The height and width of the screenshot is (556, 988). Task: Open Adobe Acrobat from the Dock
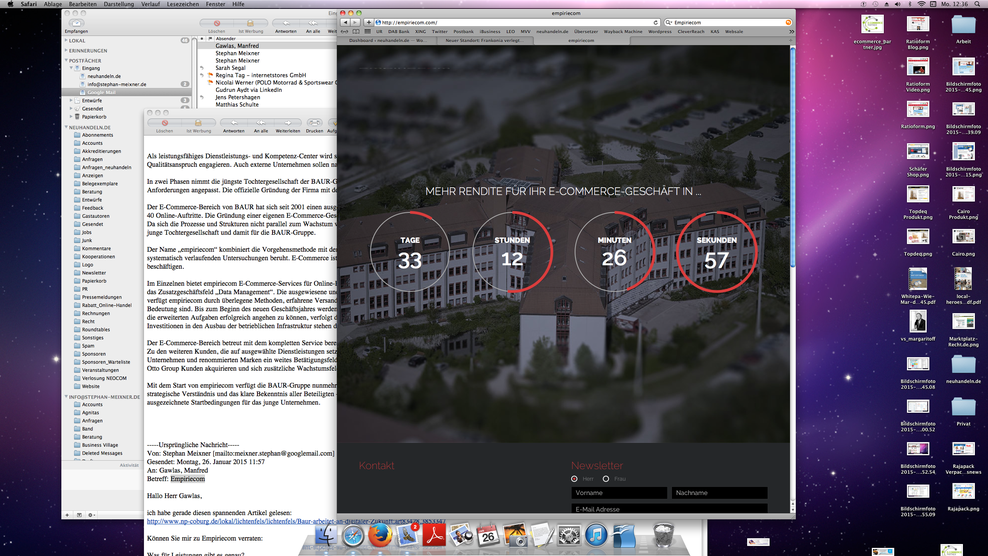[x=434, y=535]
